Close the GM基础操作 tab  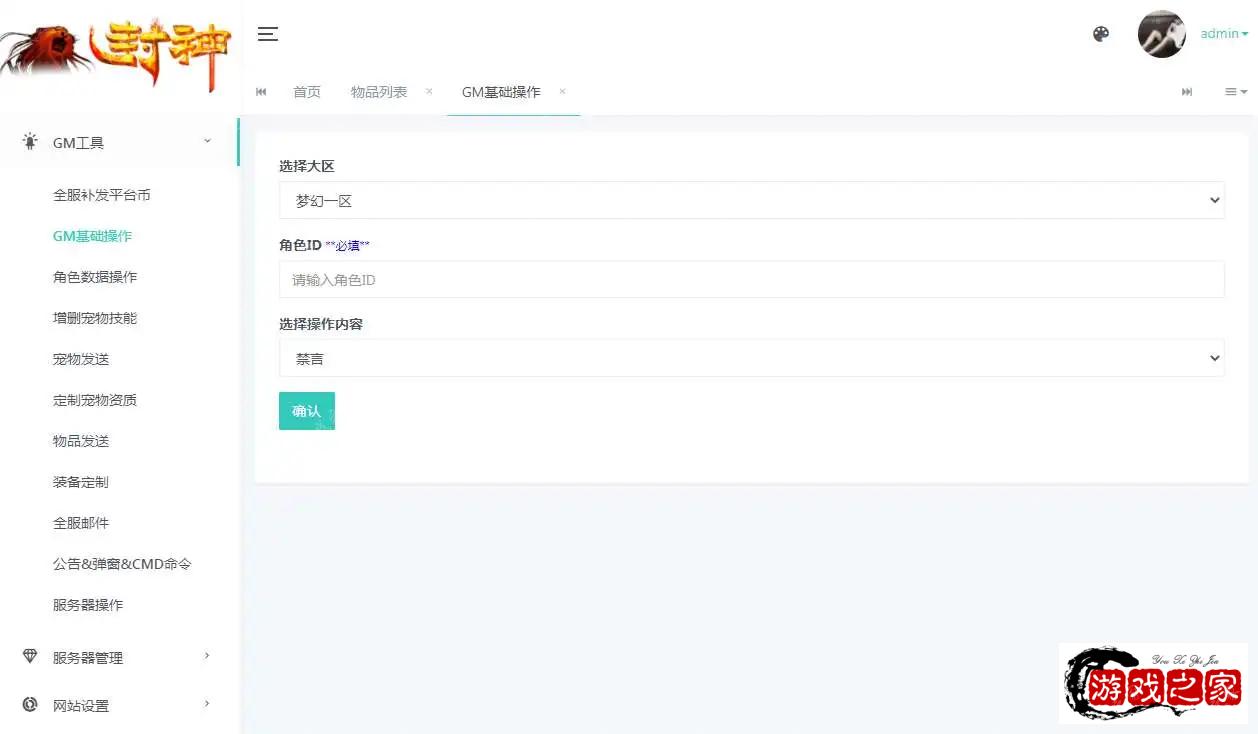tap(562, 91)
